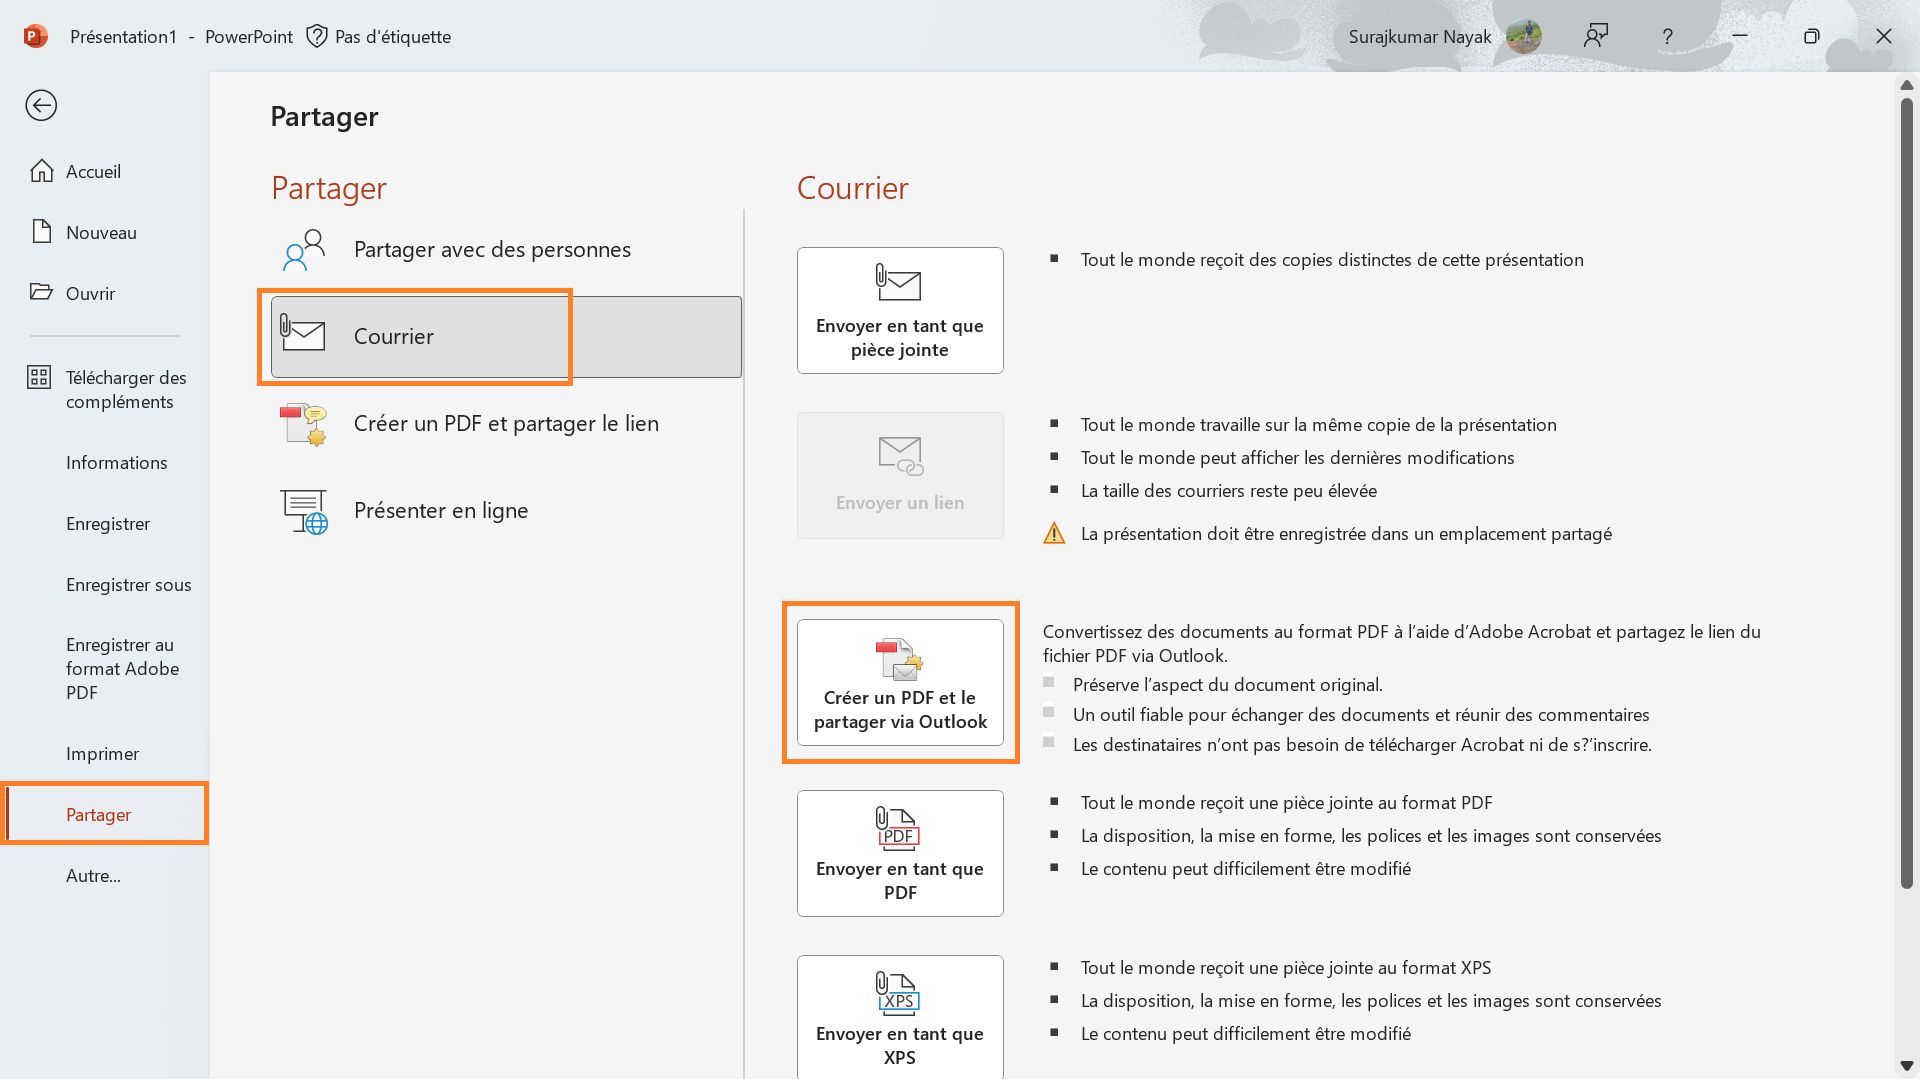Click the Accueil home icon
Viewport: 1920px width, 1080px height.
tap(42, 170)
